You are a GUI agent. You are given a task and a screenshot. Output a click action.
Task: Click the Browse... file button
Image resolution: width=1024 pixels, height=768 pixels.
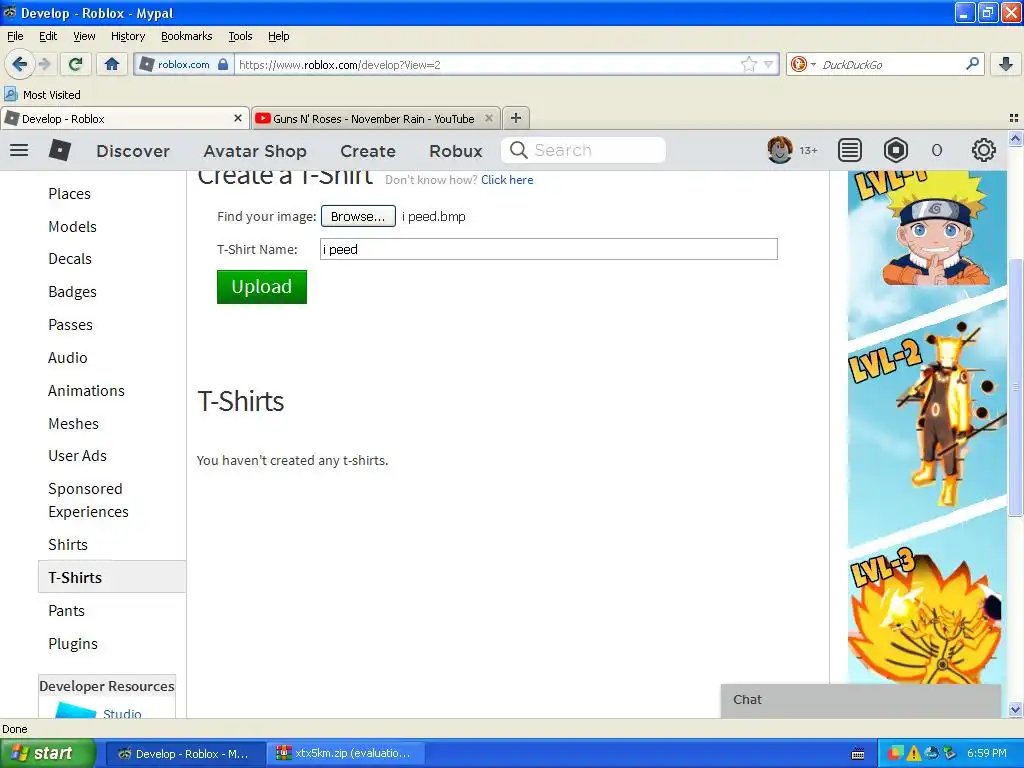click(358, 216)
